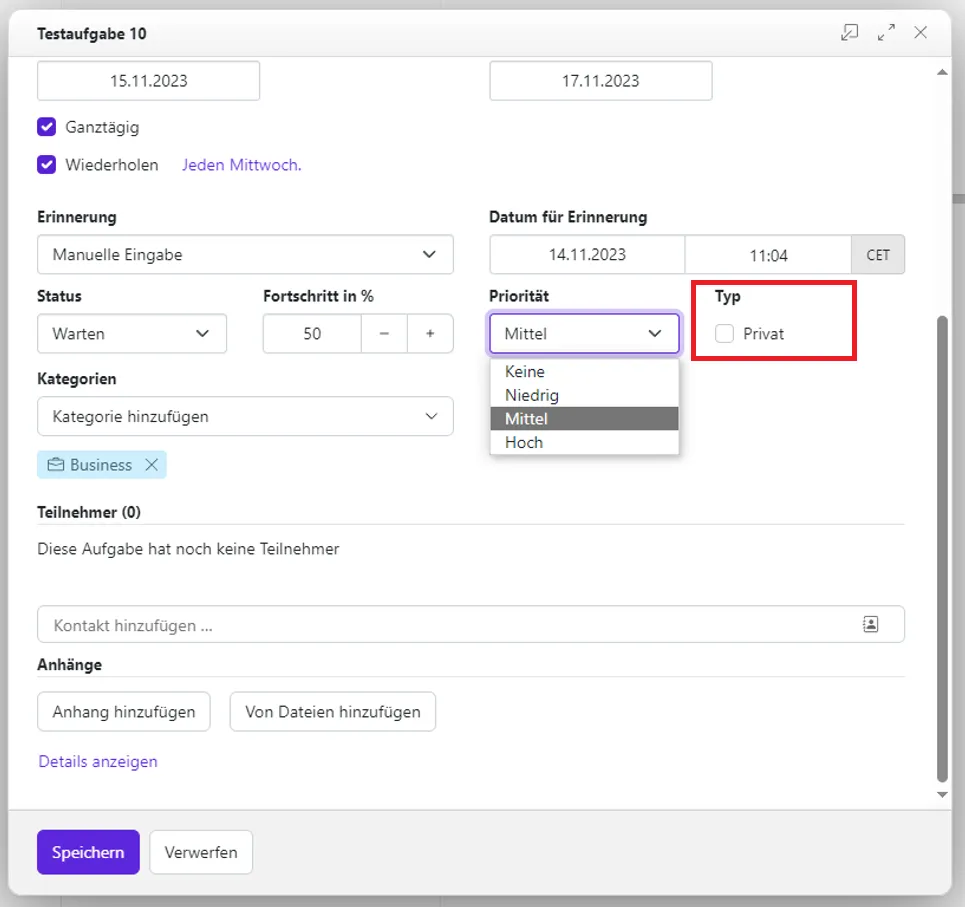The width and height of the screenshot is (965, 907).
Task: Remove the Business category tag
Action: click(152, 465)
